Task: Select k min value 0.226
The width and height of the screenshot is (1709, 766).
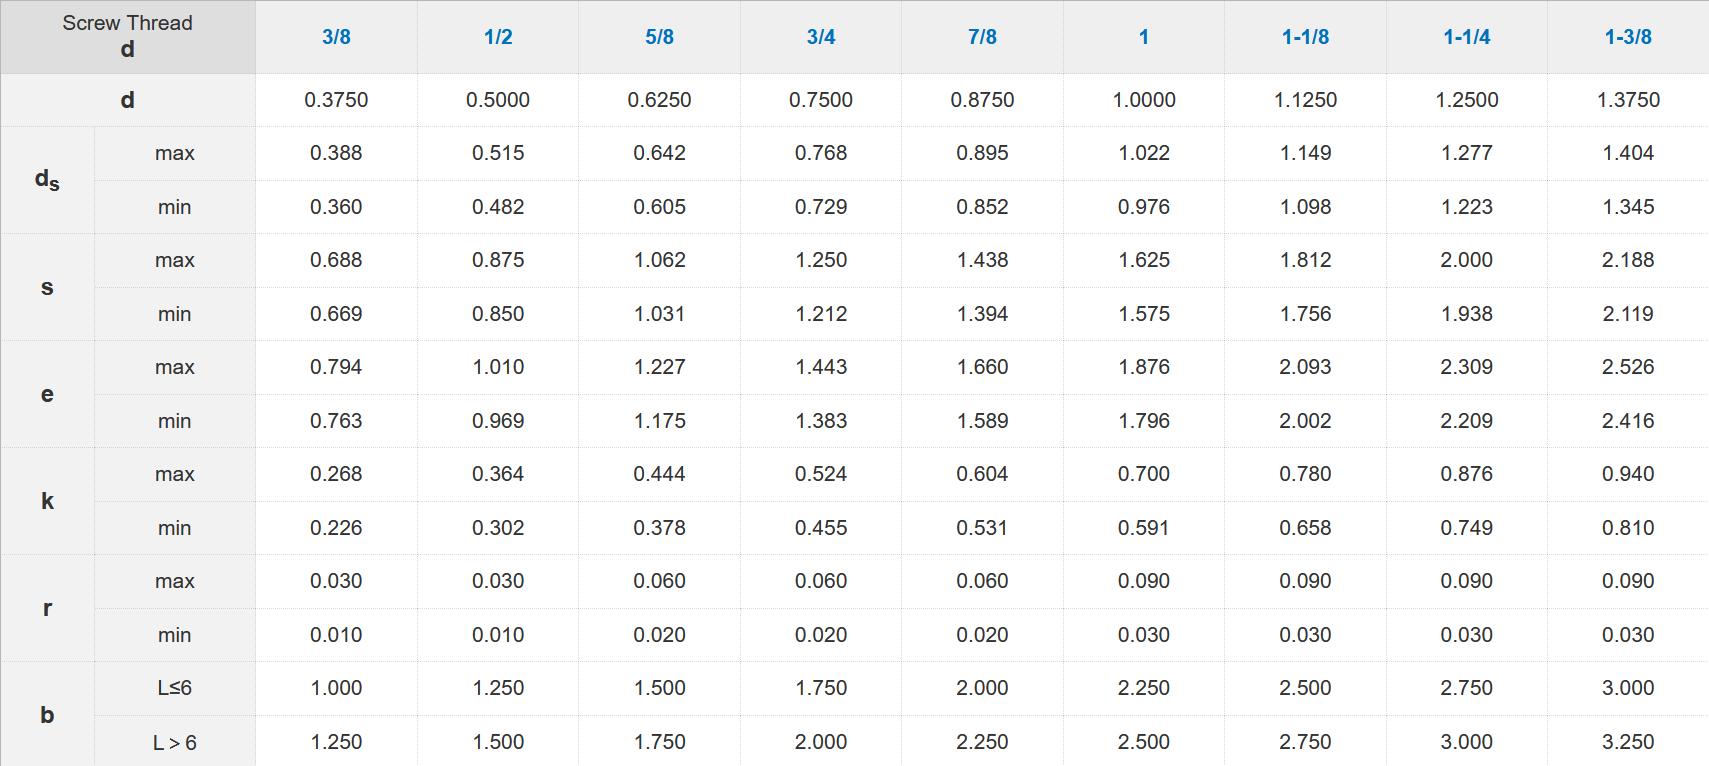Action: (336, 528)
